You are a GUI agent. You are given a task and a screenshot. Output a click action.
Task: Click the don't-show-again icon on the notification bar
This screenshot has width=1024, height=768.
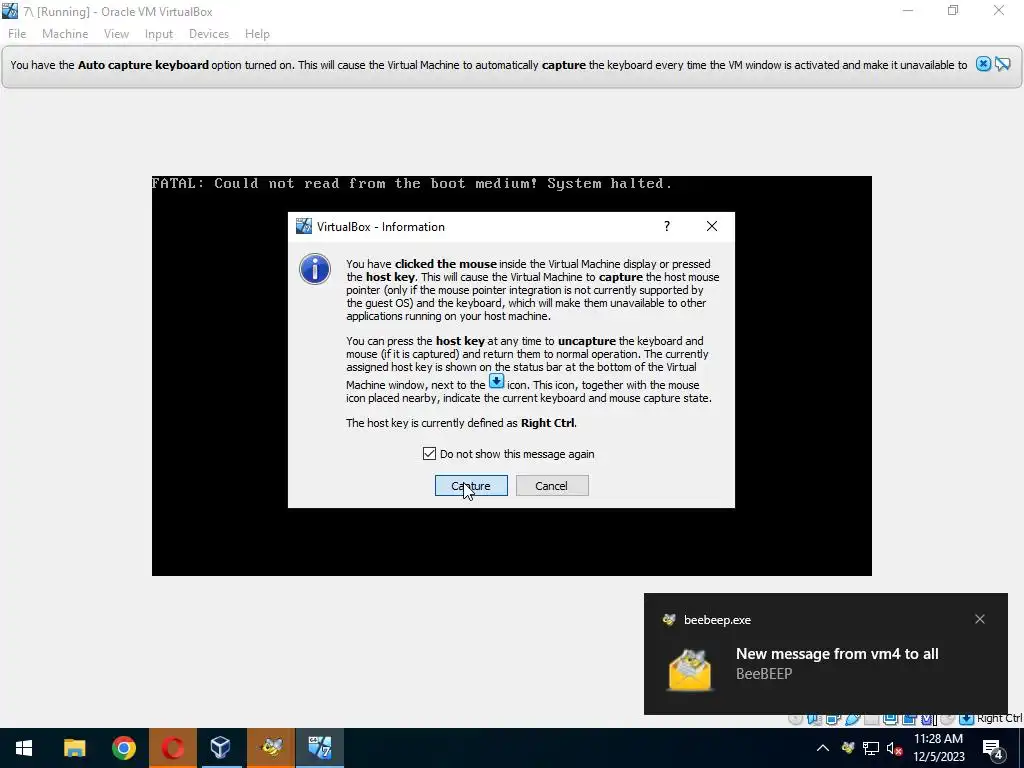[1002, 64]
